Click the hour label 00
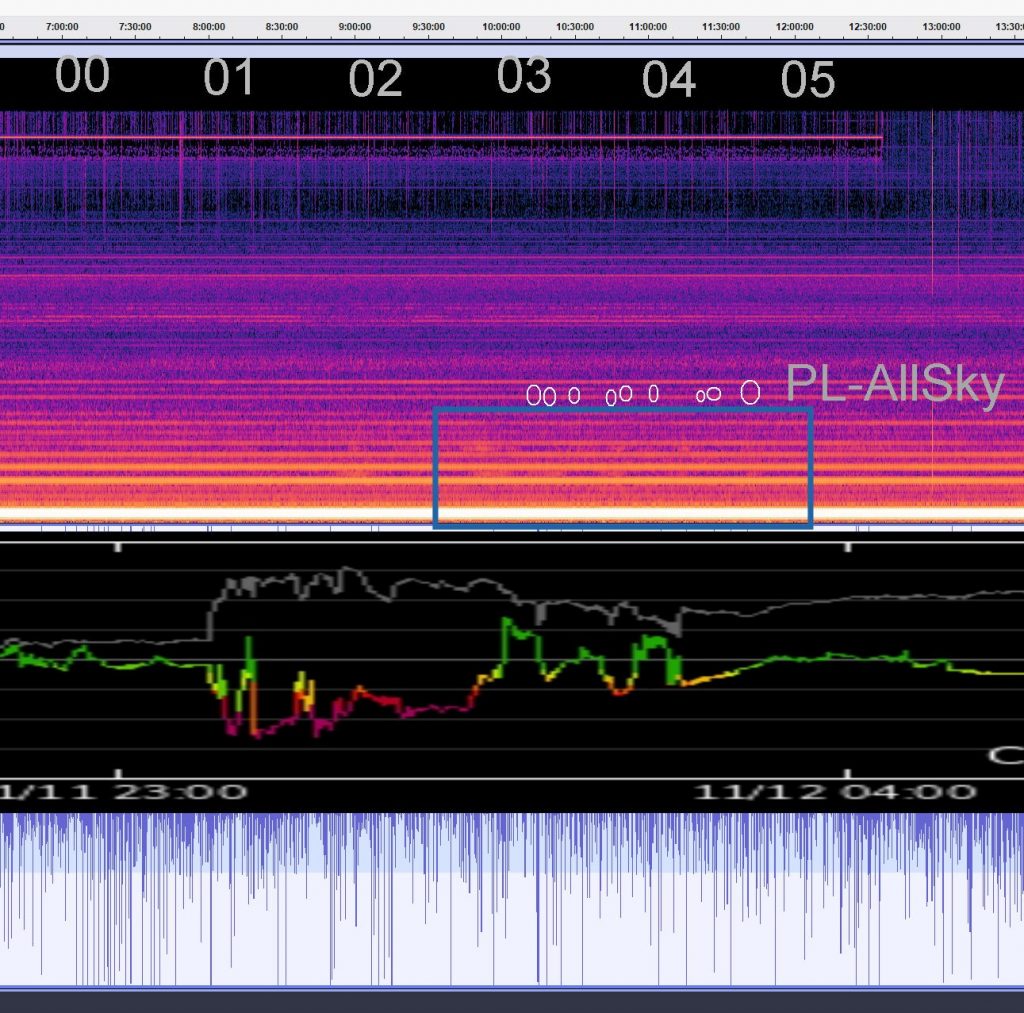The height and width of the screenshot is (1013, 1024). point(82,76)
